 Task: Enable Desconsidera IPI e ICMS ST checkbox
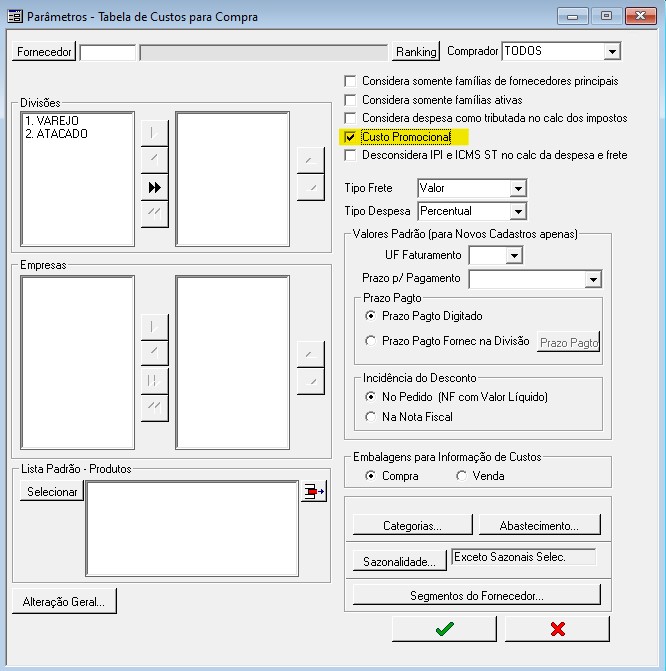[x=350, y=155]
